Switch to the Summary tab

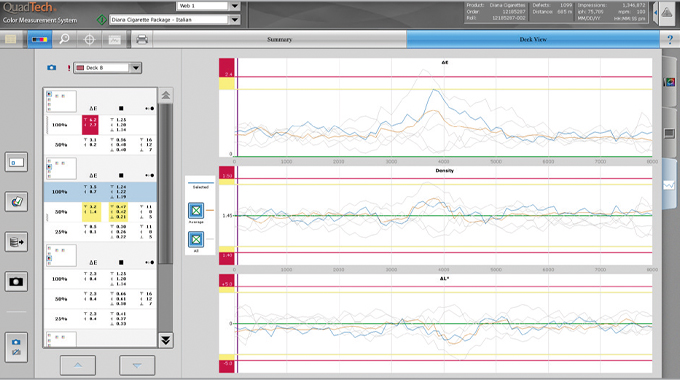pos(279,39)
